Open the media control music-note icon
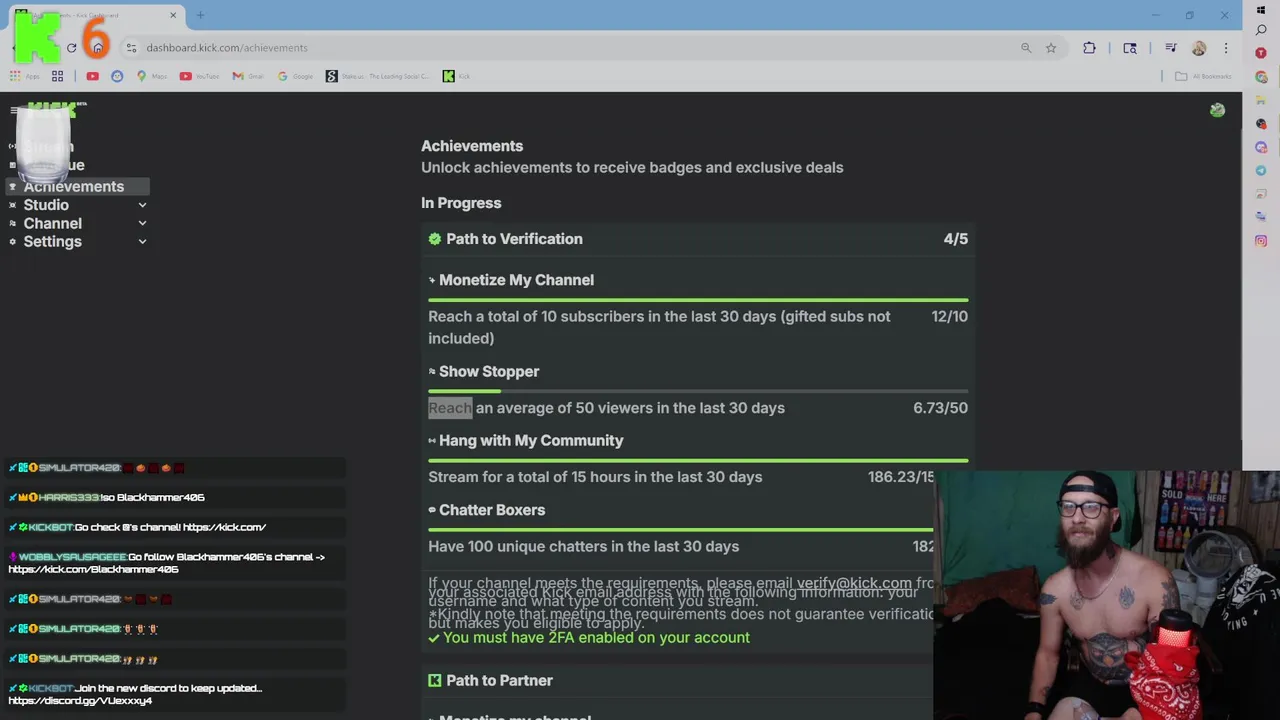Image resolution: width=1280 pixels, height=720 pixels. [1170, 48]
